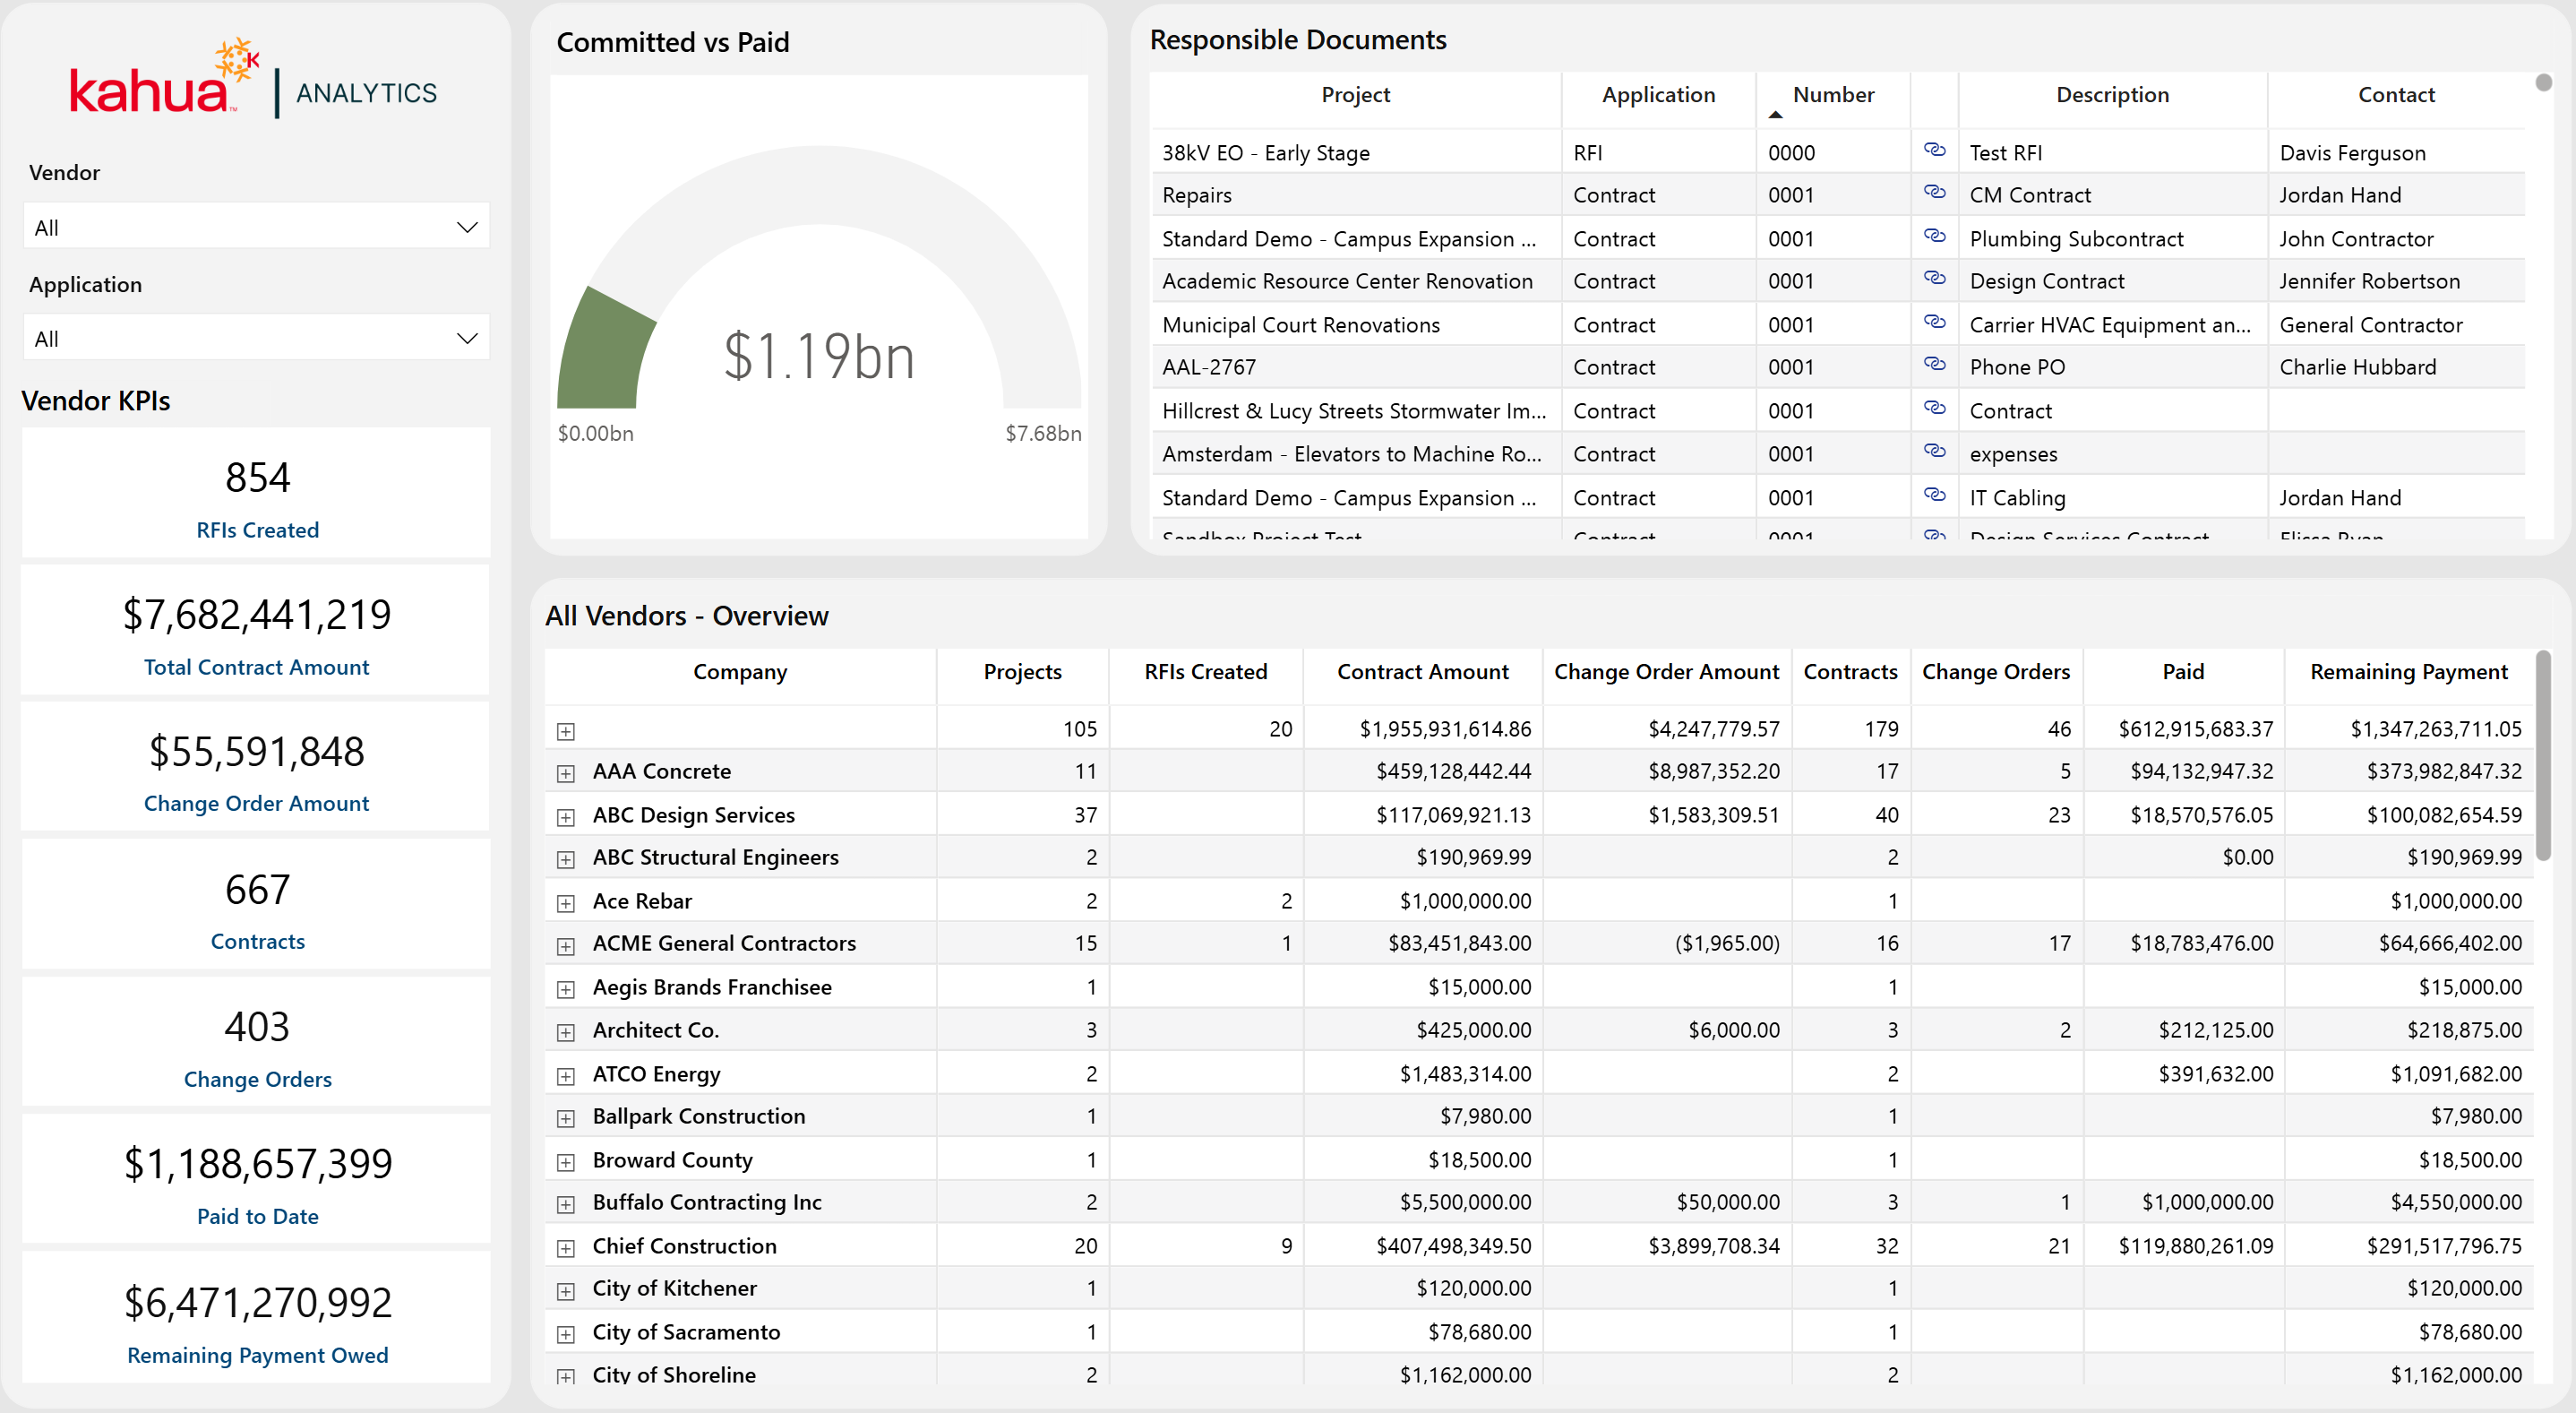Open link icon for Test RFI row
Viewport: 2576px width, 1413px height.
pyautogui.click(x=1934, y=150)
